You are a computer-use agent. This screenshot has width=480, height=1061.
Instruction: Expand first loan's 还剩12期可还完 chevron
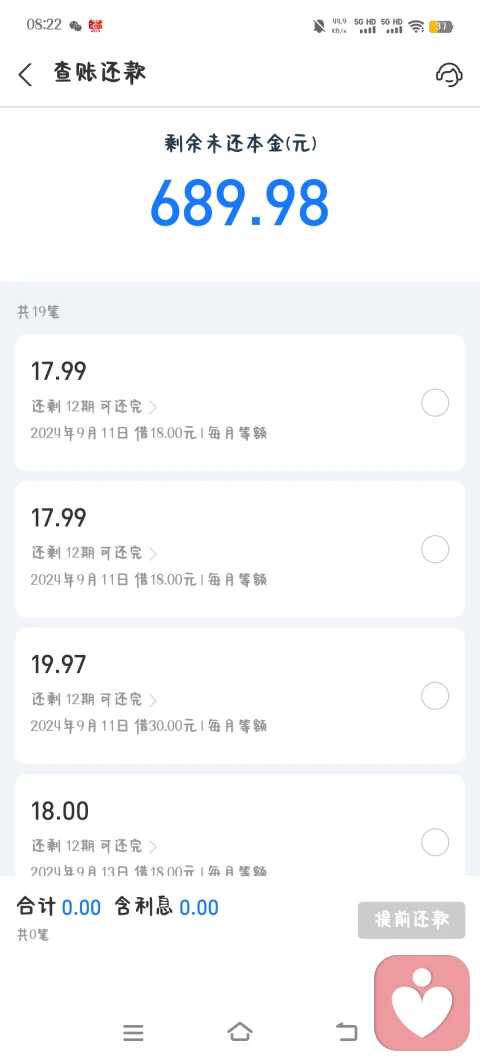[x=153, y=407]
